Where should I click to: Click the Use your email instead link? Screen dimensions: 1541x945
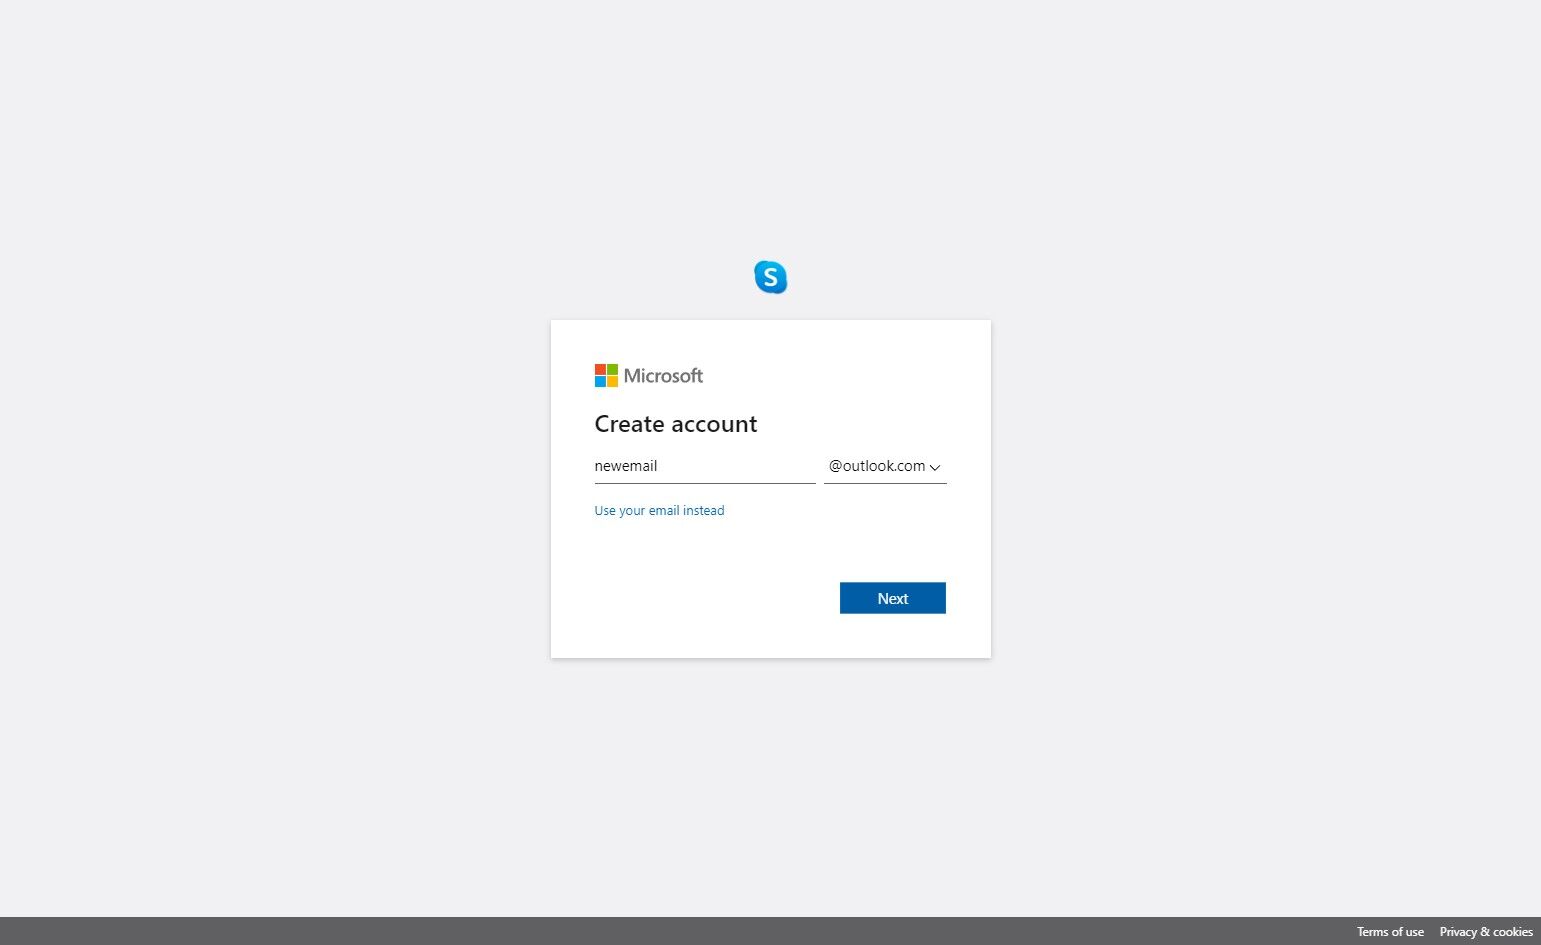tap(659, 511)
